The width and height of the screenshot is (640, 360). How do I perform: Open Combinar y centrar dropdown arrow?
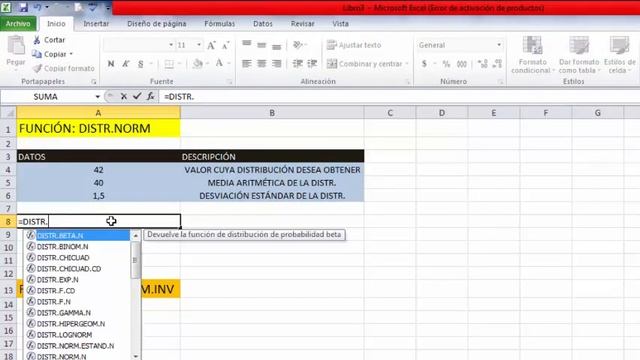407,64
